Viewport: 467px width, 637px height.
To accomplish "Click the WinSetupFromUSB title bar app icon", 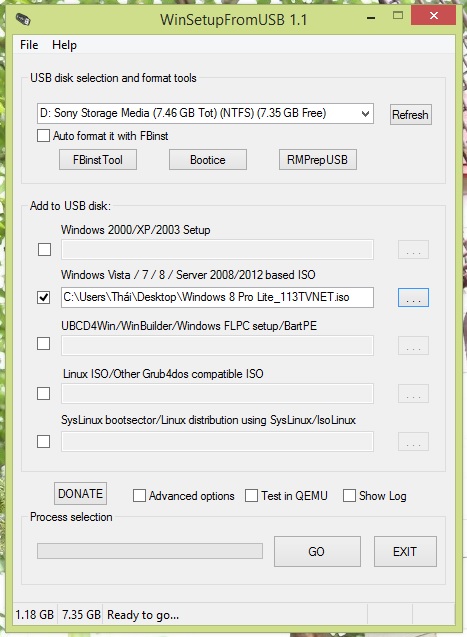I will pyautogui.click(x=23, y=19).
